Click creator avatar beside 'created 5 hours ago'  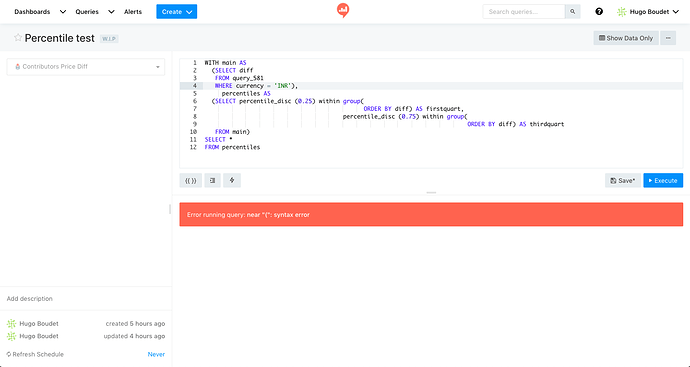coord(11,324)
